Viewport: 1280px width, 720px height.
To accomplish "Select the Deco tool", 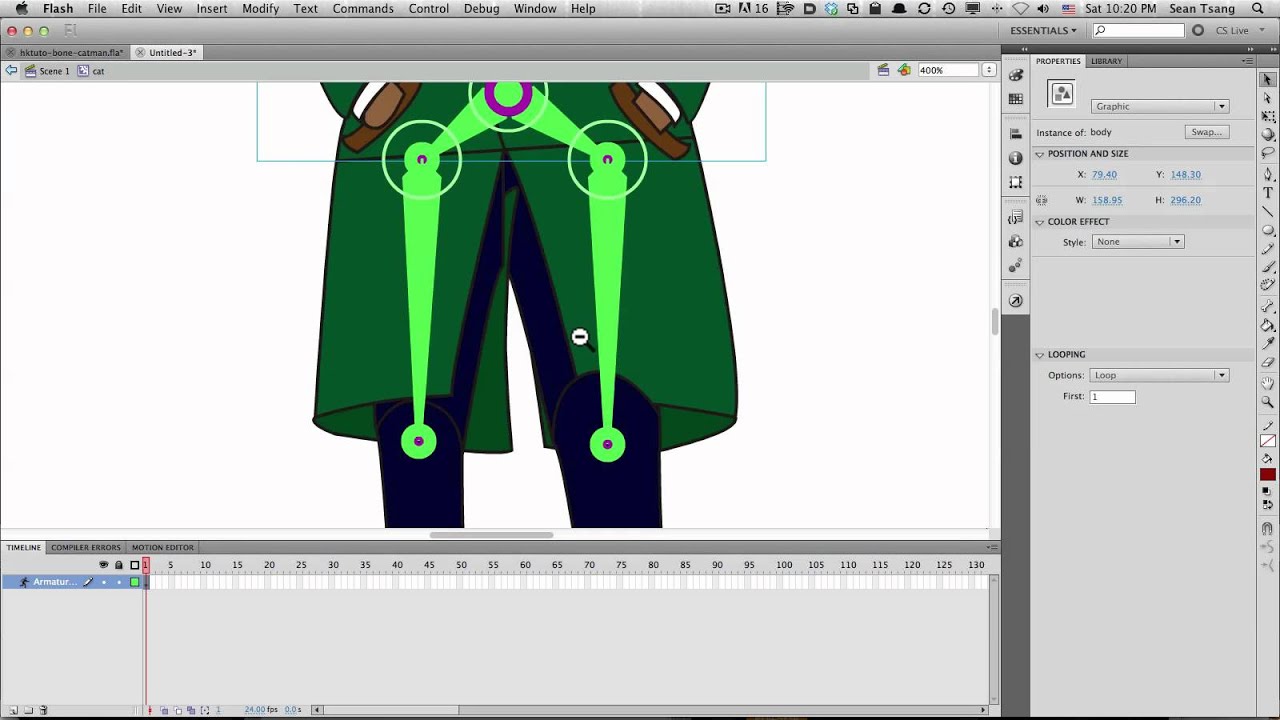I will 1267,285.
